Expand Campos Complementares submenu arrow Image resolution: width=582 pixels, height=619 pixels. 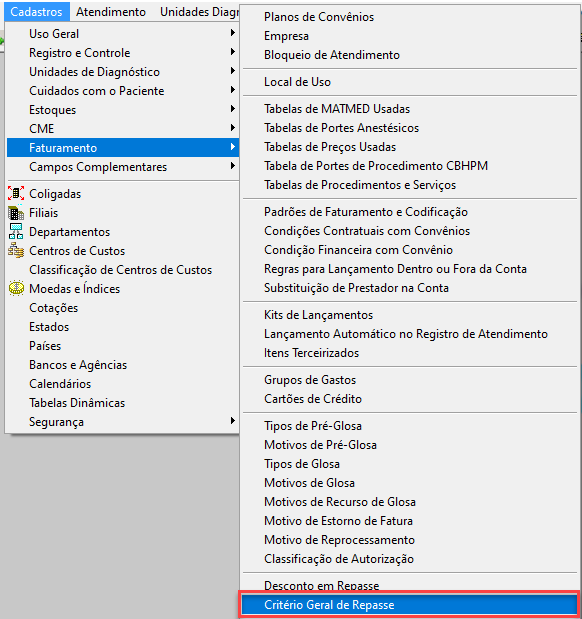point(233,166)
